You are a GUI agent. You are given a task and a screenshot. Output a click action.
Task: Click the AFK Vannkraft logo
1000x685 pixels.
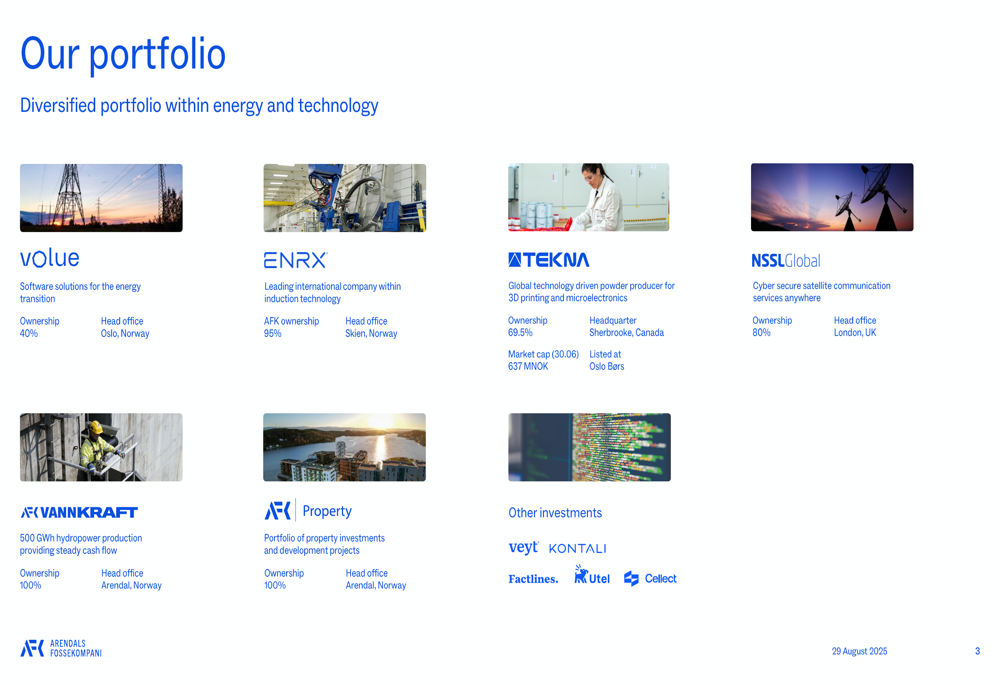[79, 512]
